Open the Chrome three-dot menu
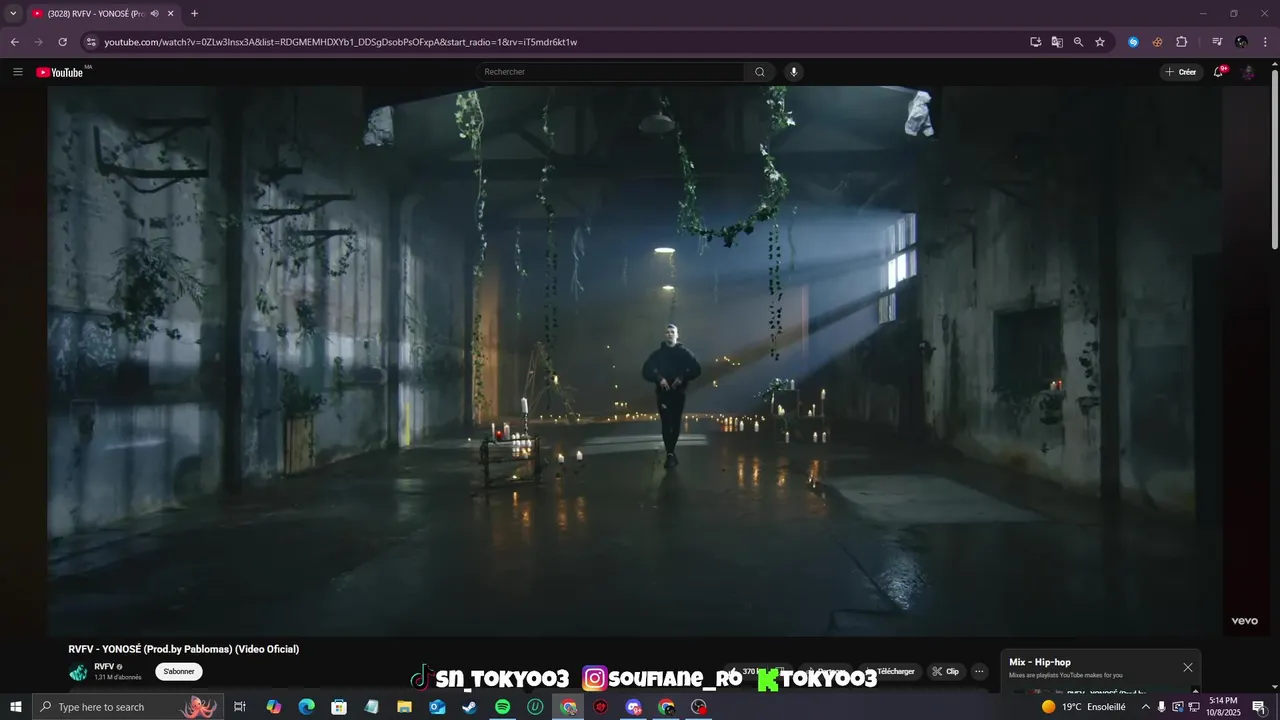The image size is (1280, 720). (x=1265, y=42)
